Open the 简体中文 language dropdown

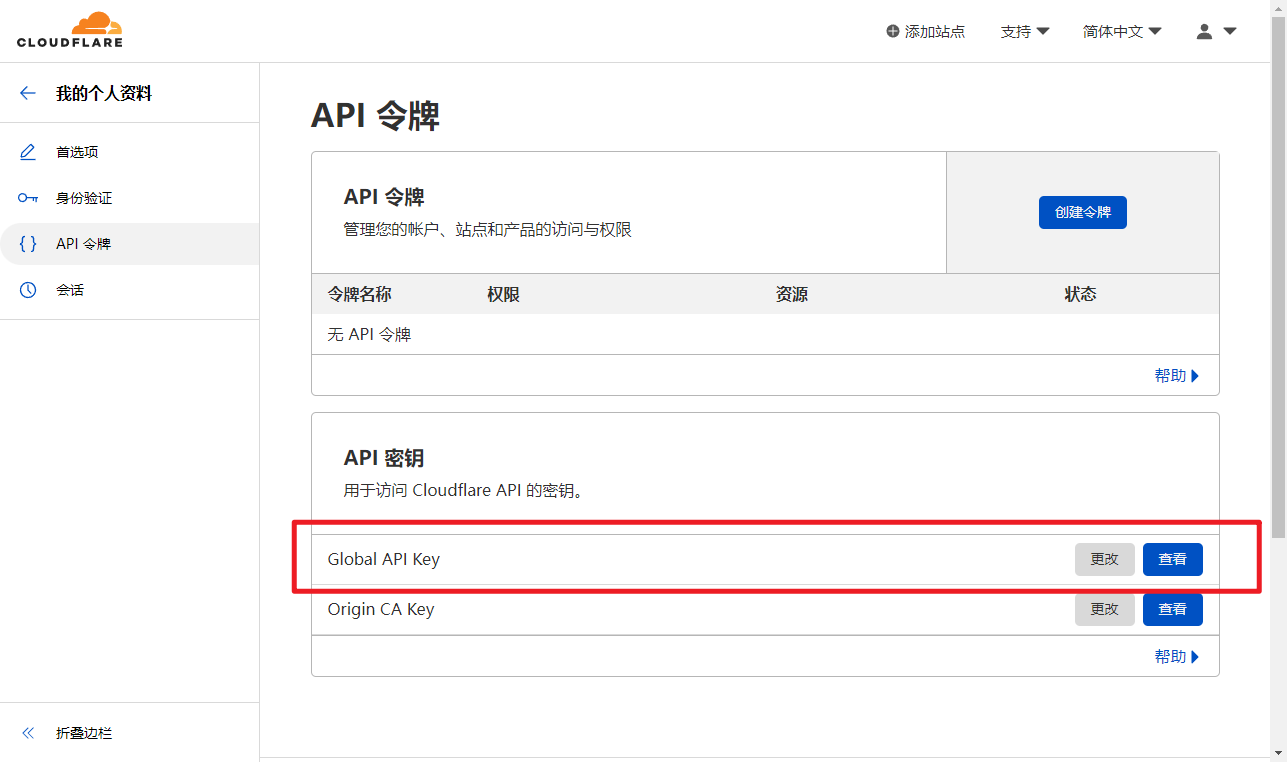1121,32
